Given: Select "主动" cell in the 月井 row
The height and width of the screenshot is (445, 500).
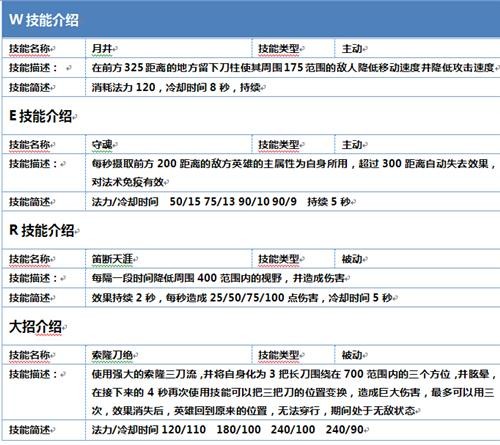Looking at the screenshot, I should coord(417,49).
